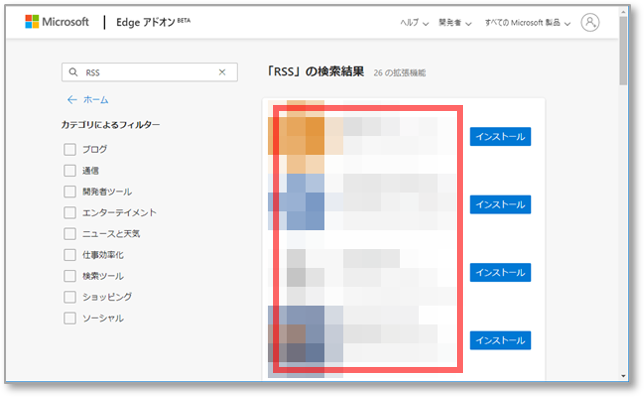Click the scrollbar down arrow
Viewport: 644px width, 397px height.
[623, 376]
